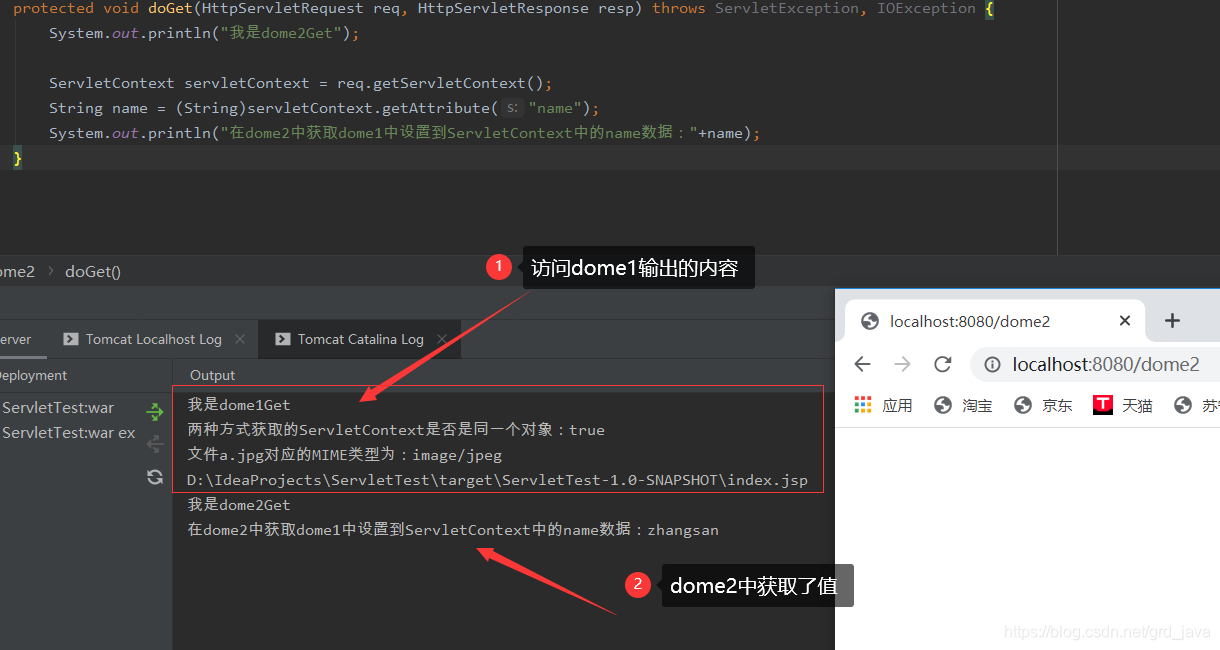Reload the localhost:8080/dome2 page
This screenshot has height=650, width=1220.
point(942,364)
